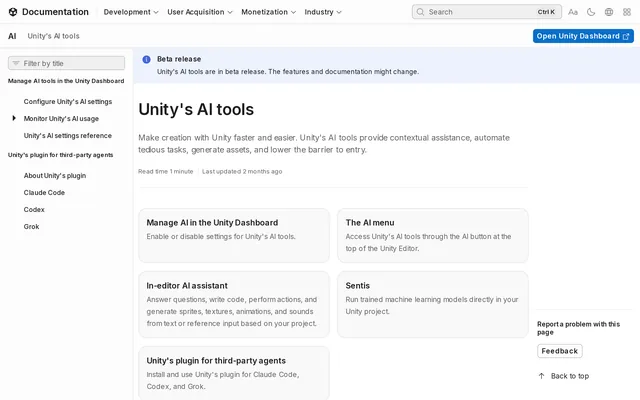Open Unity Dashboard button
The width and height of the screenshot is (640, 400).
click(583, 36)
